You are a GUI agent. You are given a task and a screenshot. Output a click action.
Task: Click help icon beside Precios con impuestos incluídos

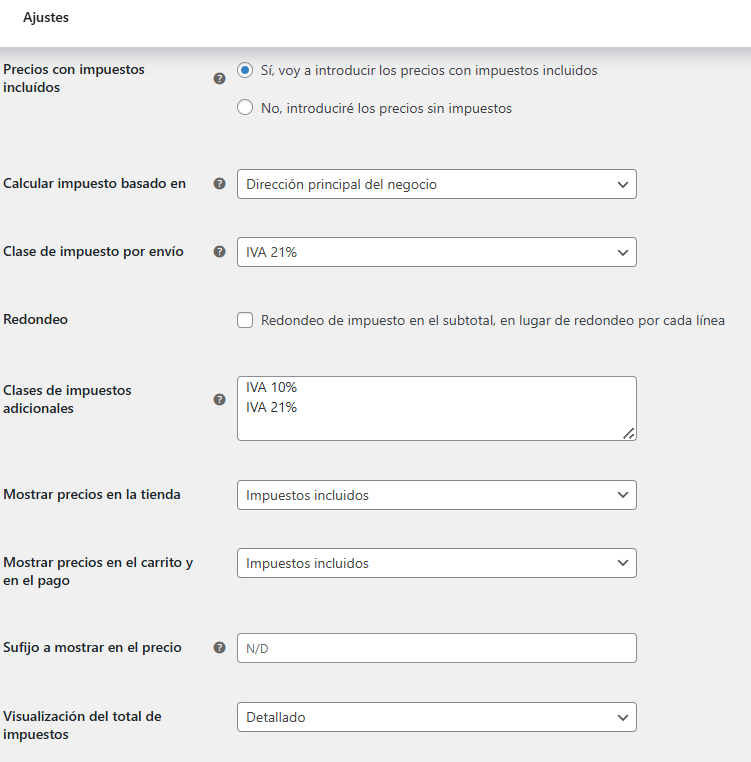[x=219, y=78]
